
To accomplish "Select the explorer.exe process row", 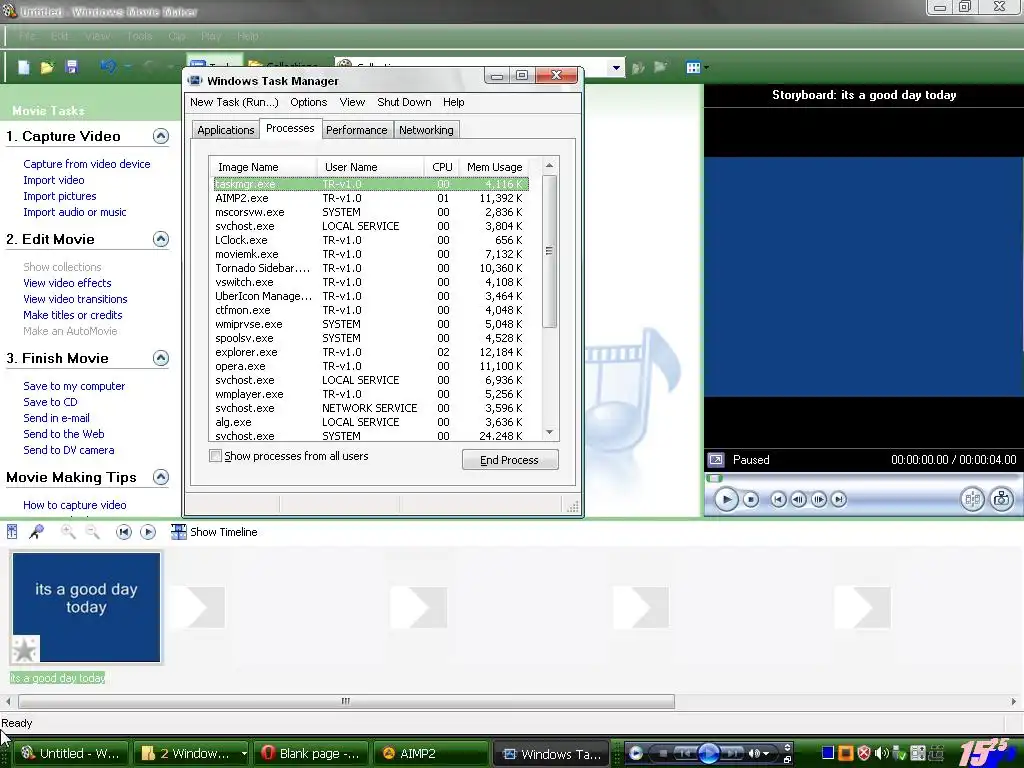I will point(370,352).
